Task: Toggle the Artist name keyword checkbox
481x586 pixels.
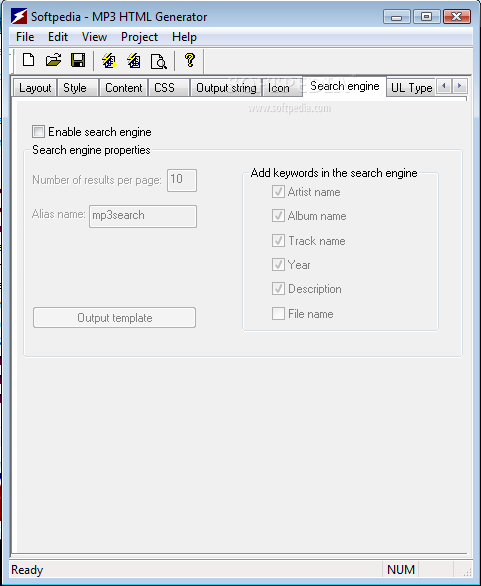Action: [278, 192]
